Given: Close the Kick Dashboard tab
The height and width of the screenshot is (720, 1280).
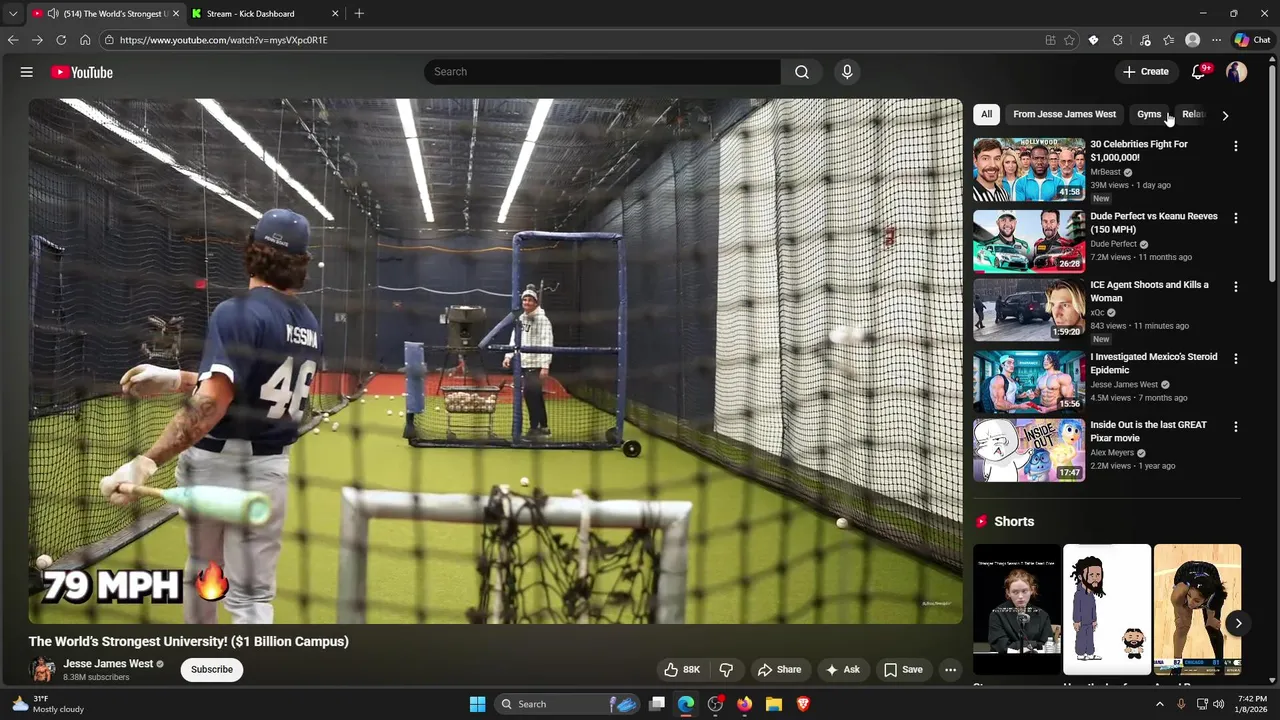Looking at the screenshot, I should pos(335,14).
